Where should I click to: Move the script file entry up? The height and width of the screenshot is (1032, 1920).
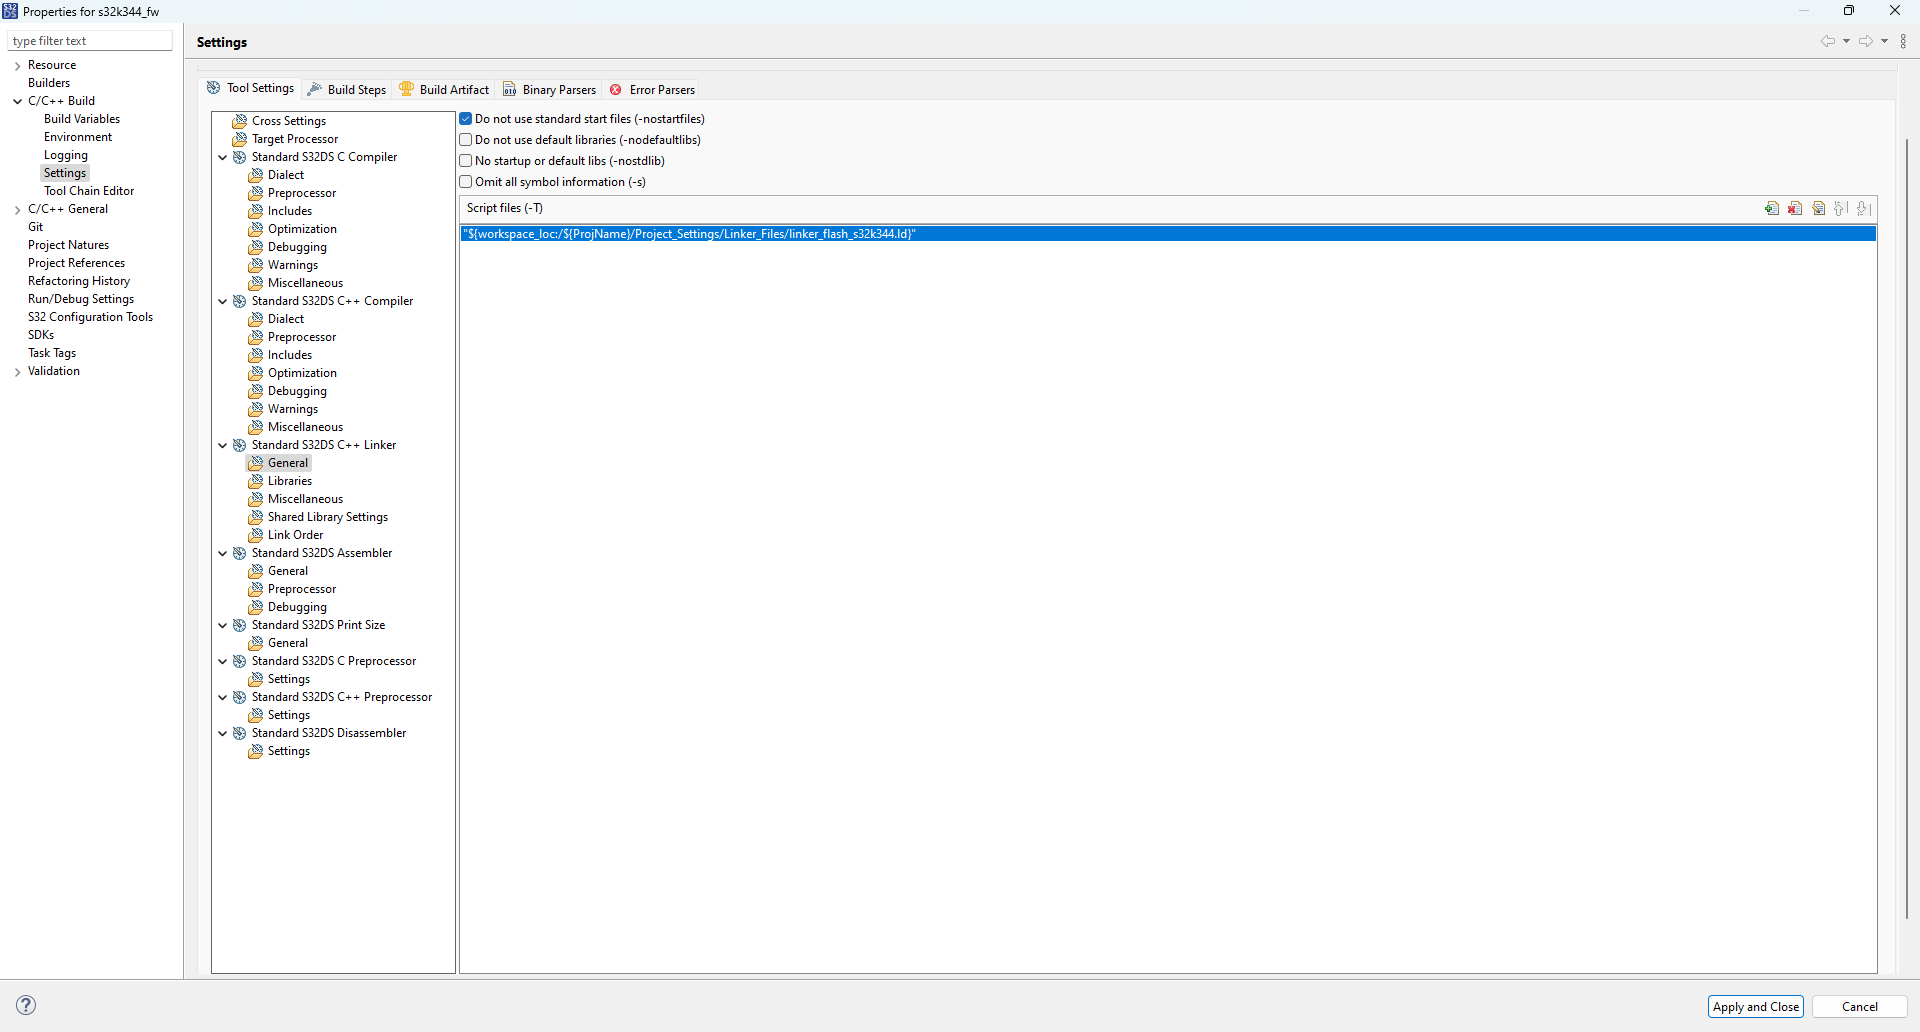pos(1841,208)
